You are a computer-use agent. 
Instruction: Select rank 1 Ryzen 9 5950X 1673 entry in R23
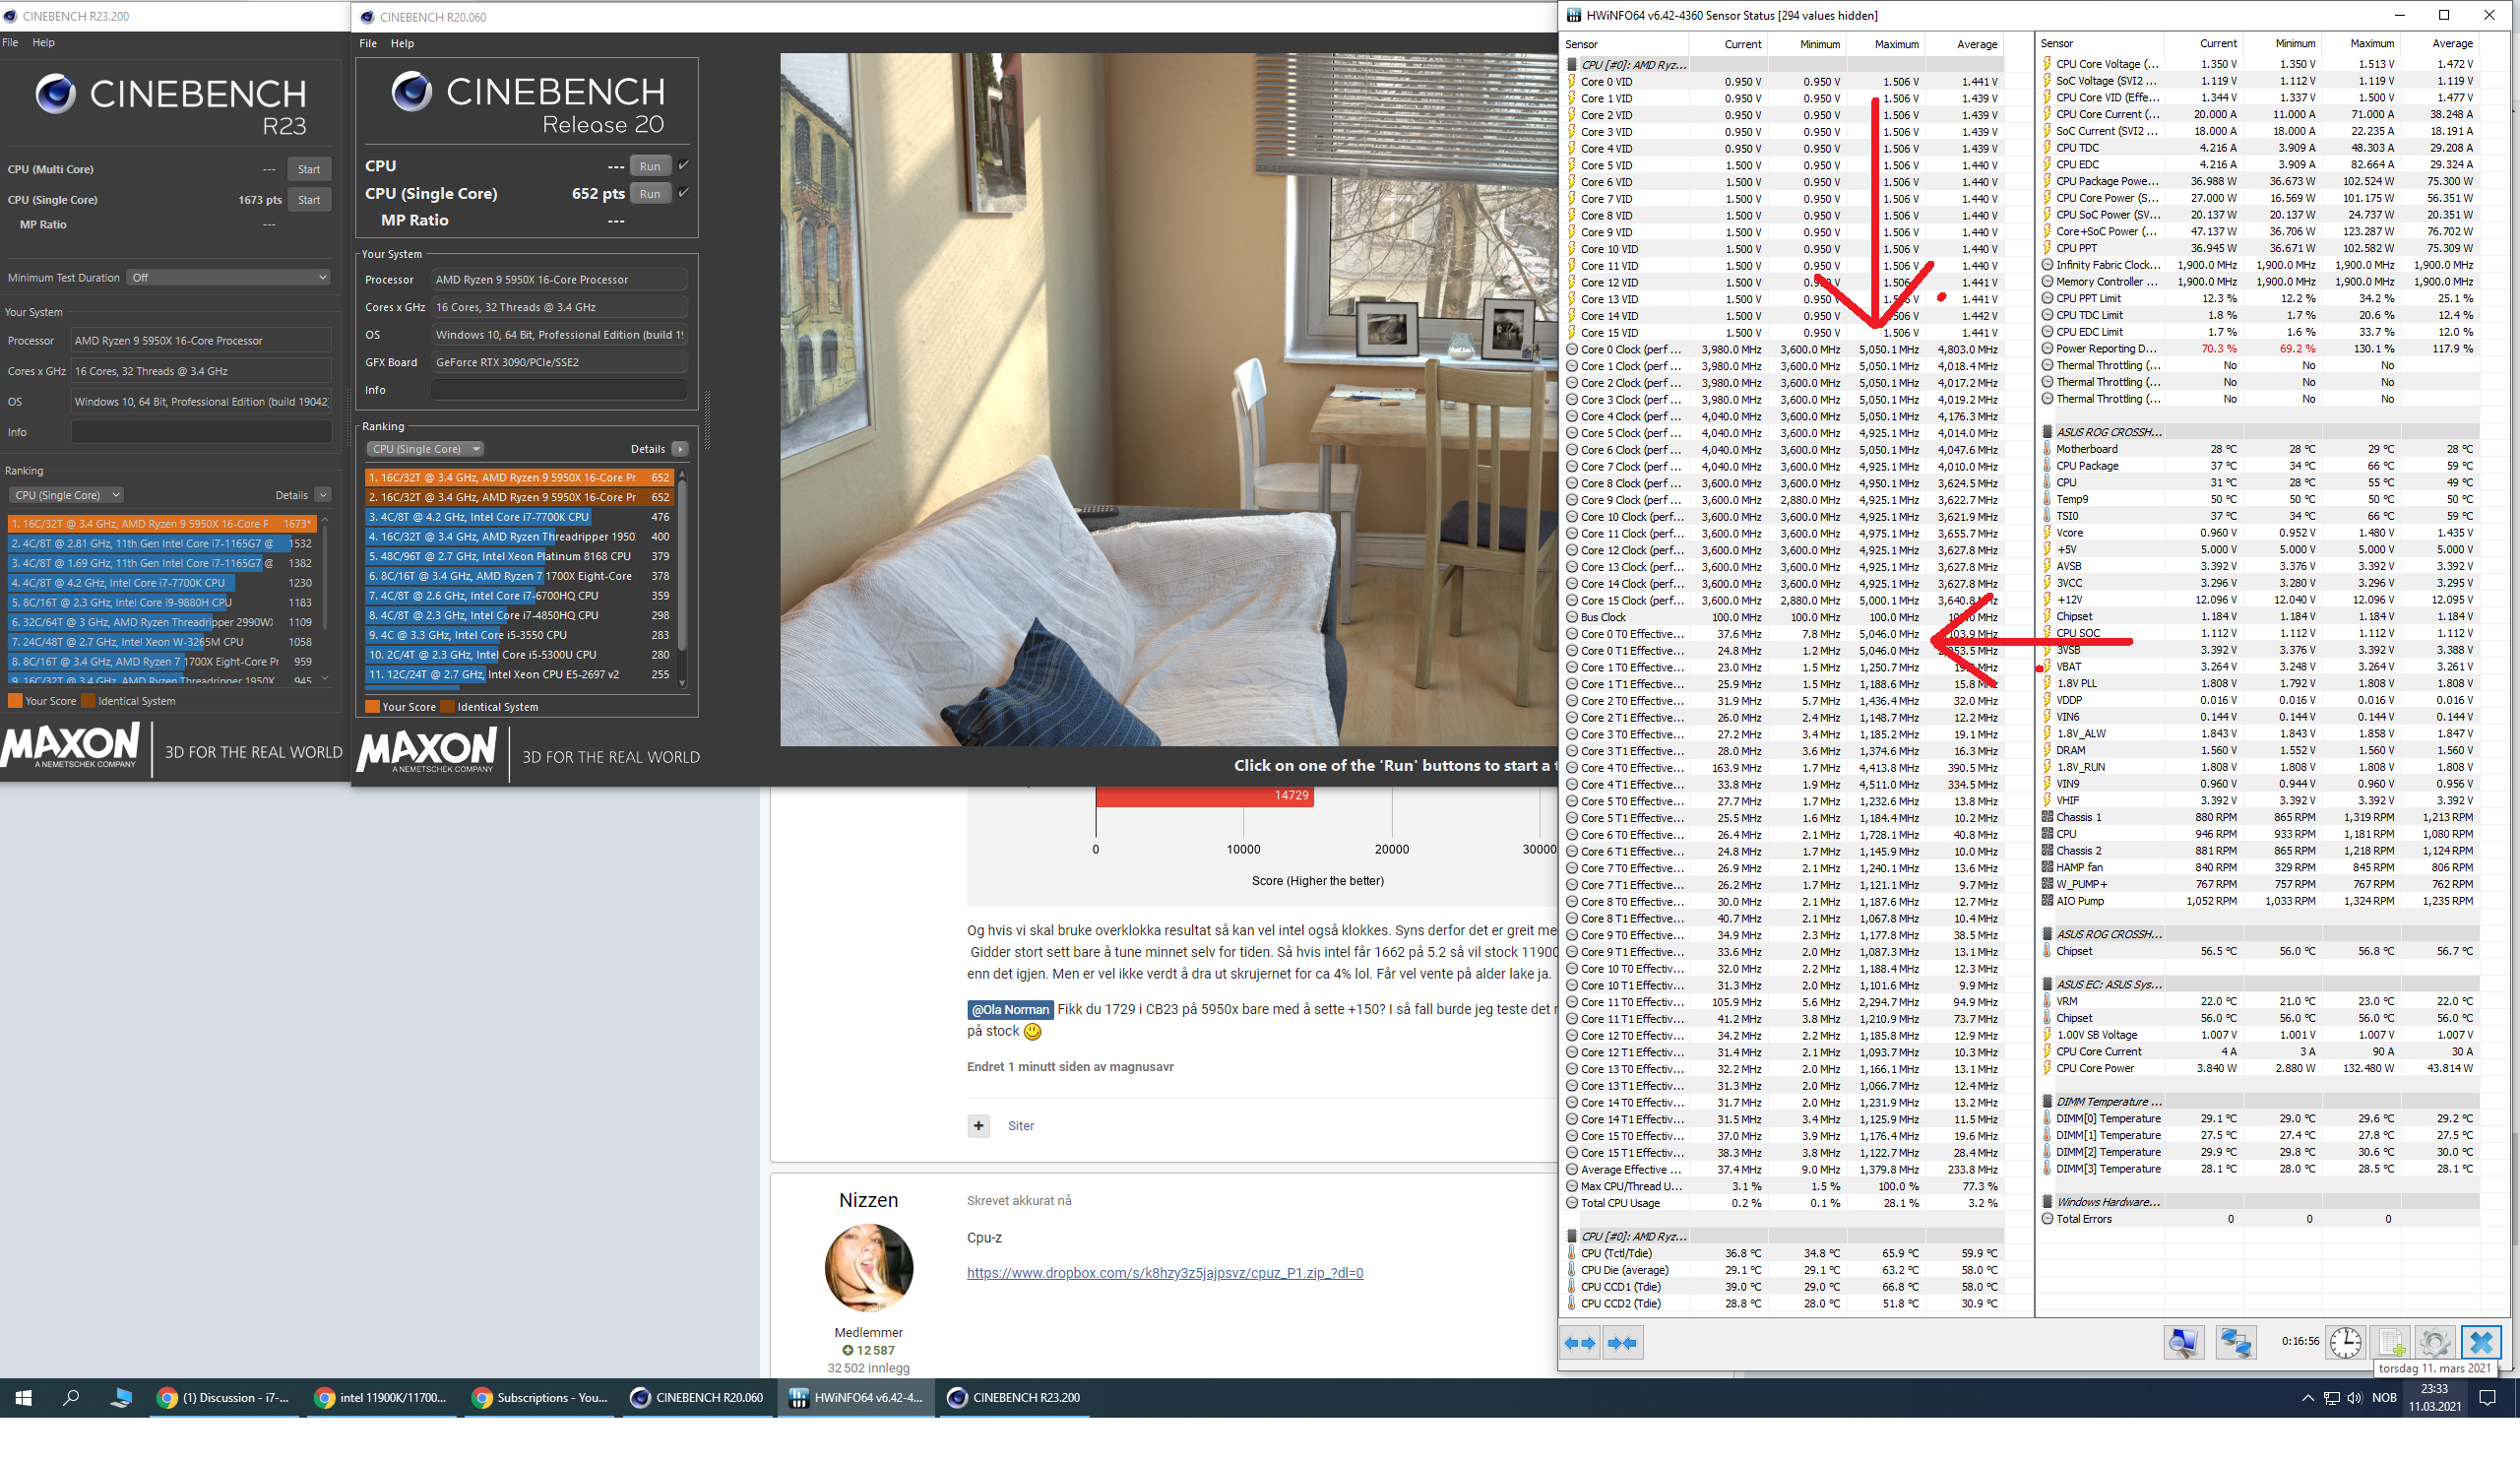point(162,523)
